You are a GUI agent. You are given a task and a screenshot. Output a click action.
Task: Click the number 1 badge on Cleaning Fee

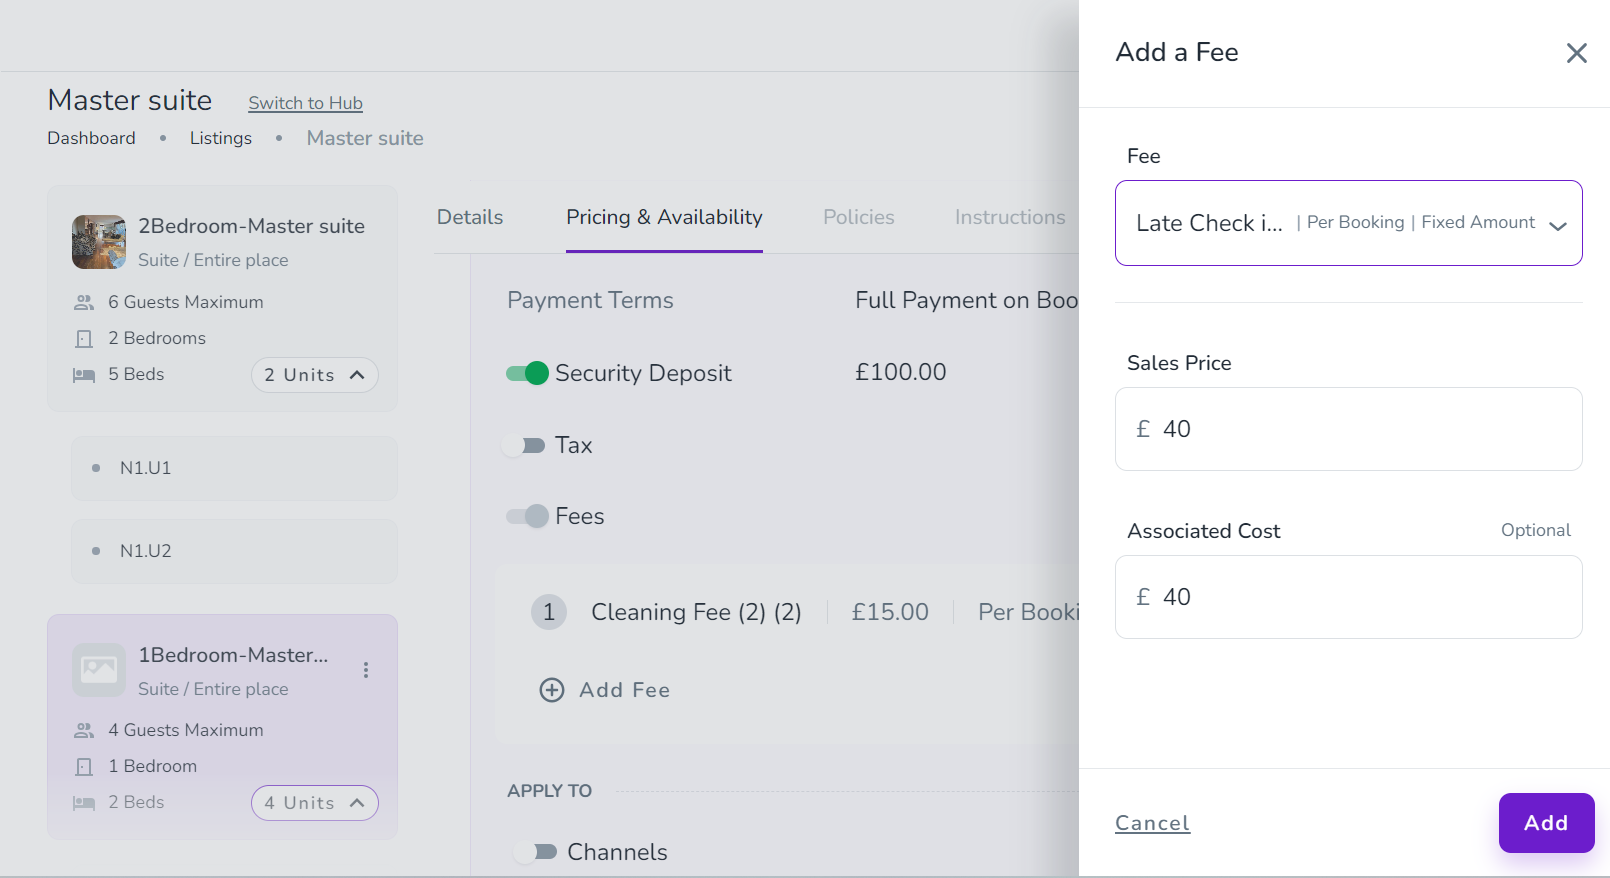(x=549, y=612)
